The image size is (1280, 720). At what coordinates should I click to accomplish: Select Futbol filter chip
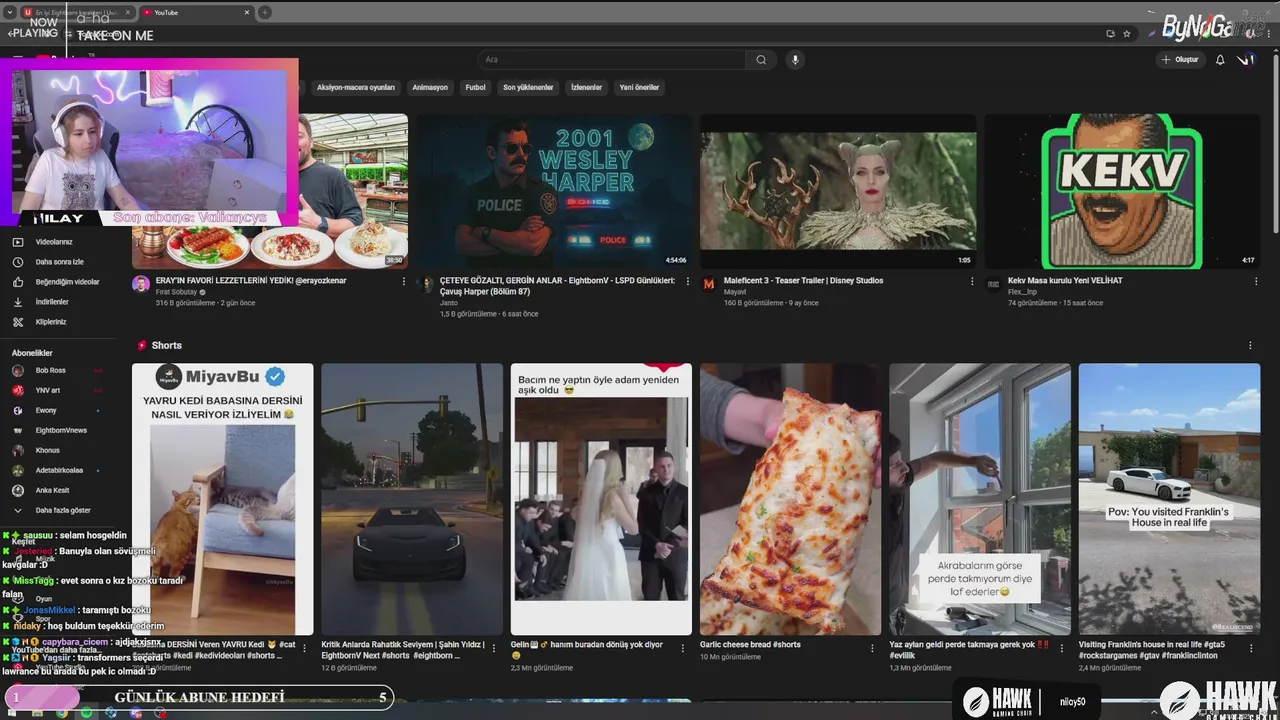[x=475, y=87]
